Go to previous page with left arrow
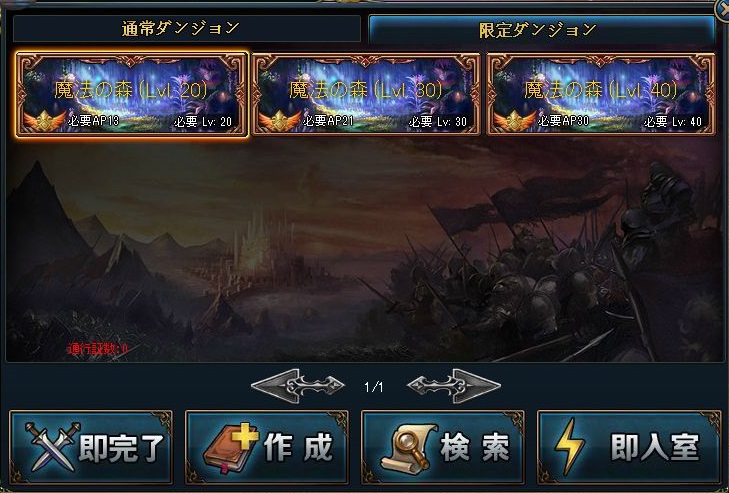 tap(298, 386)
